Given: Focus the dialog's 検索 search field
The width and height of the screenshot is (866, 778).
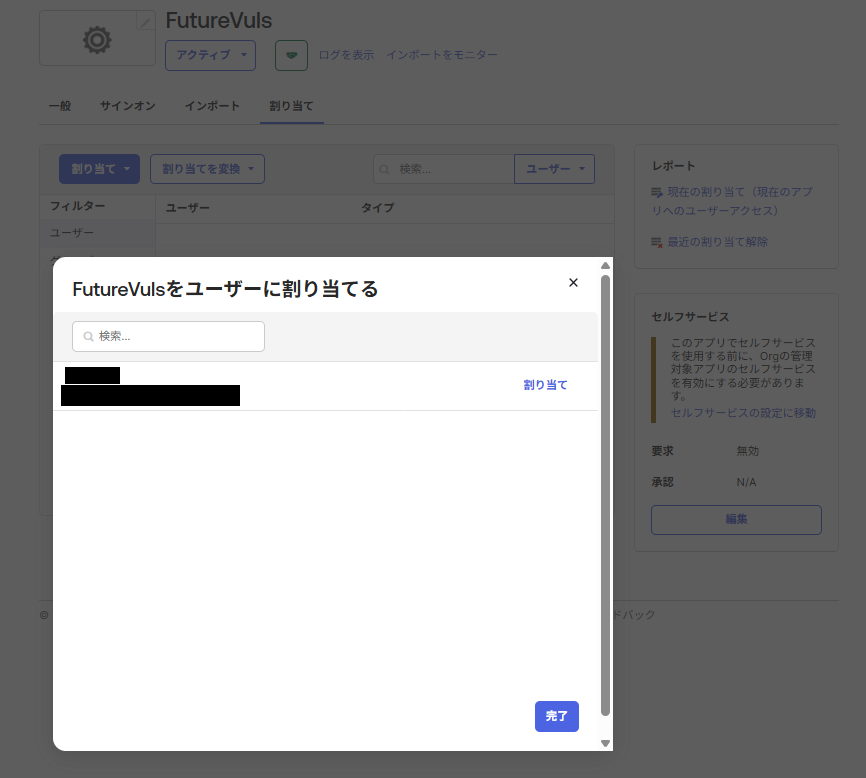Looking at the screenshot, I should point(168,336).
